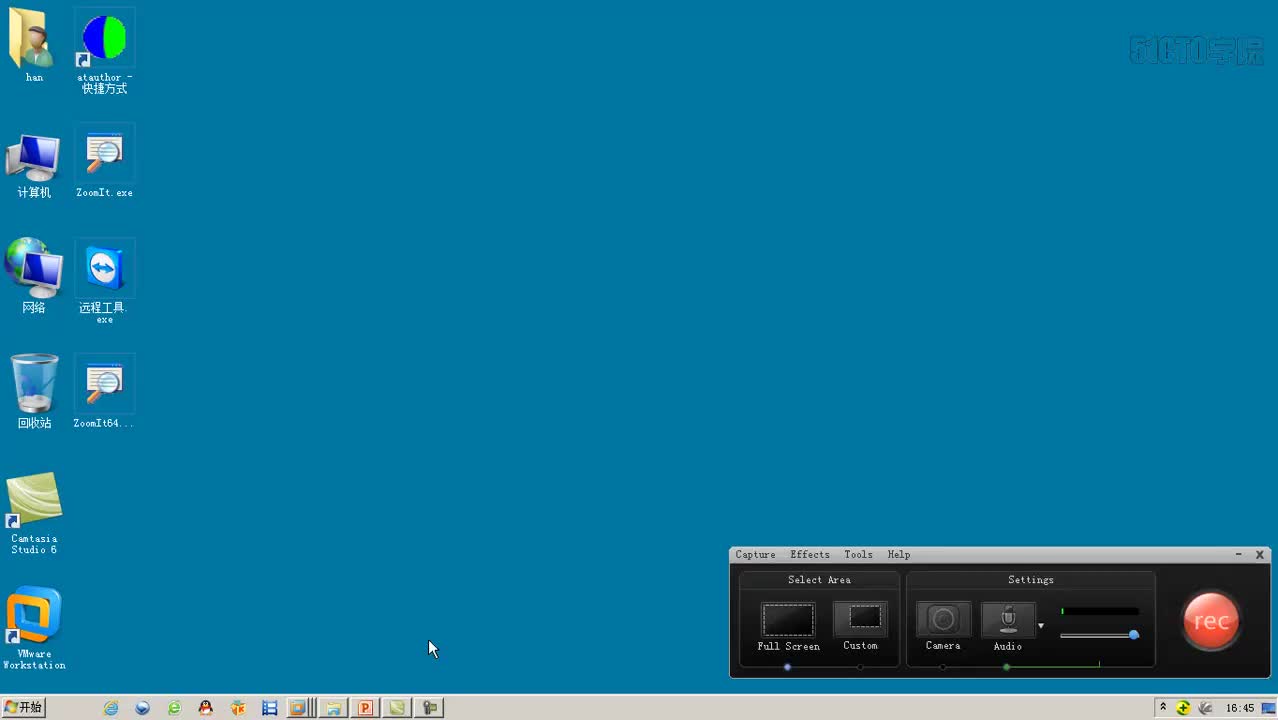This screenshot has height=720, width=1278.
Task: Click the blue filmstrip taskbar icon
Action: coord(270,708)
